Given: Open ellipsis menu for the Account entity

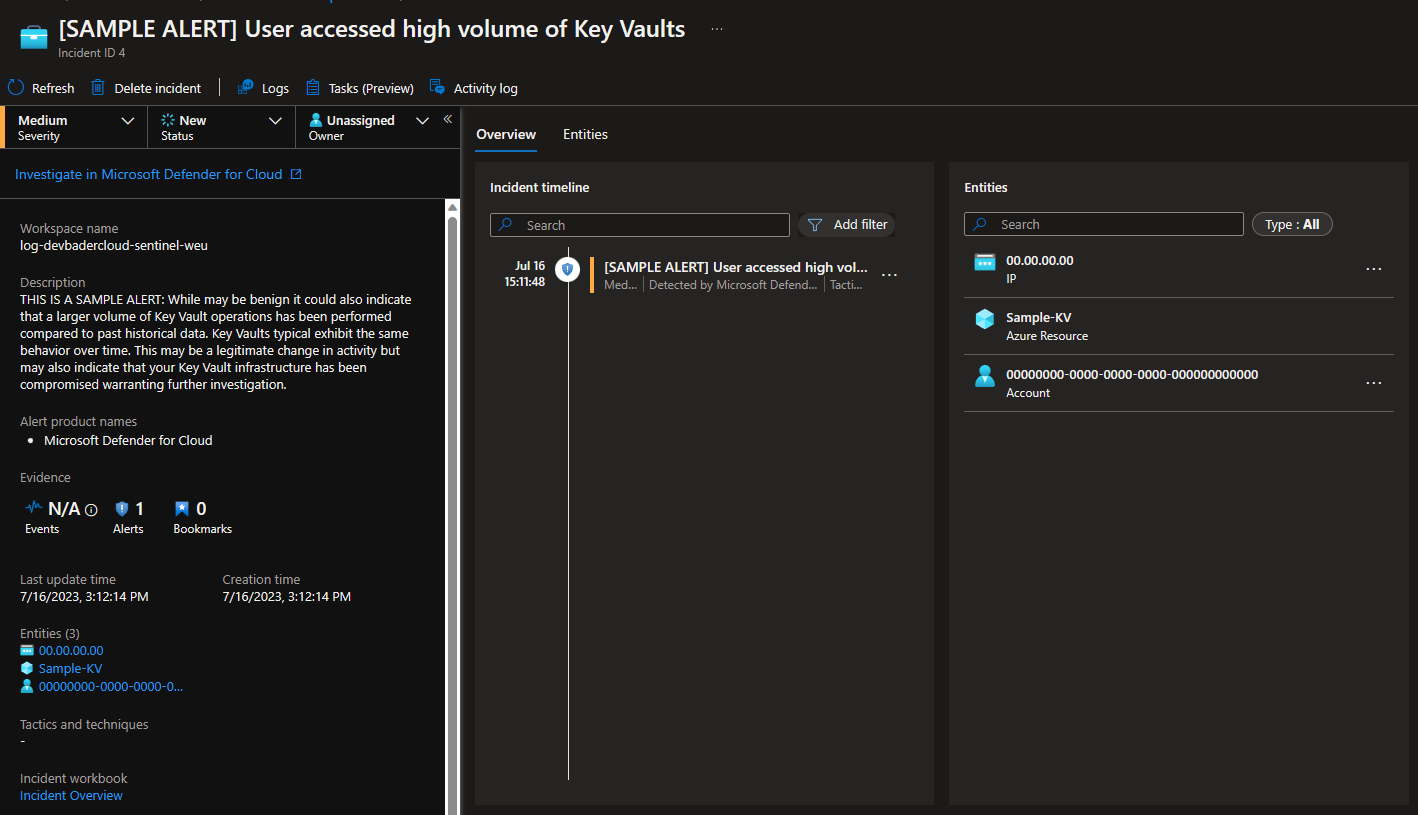Looking at the screenshot, I should [x=1374, y=383].
